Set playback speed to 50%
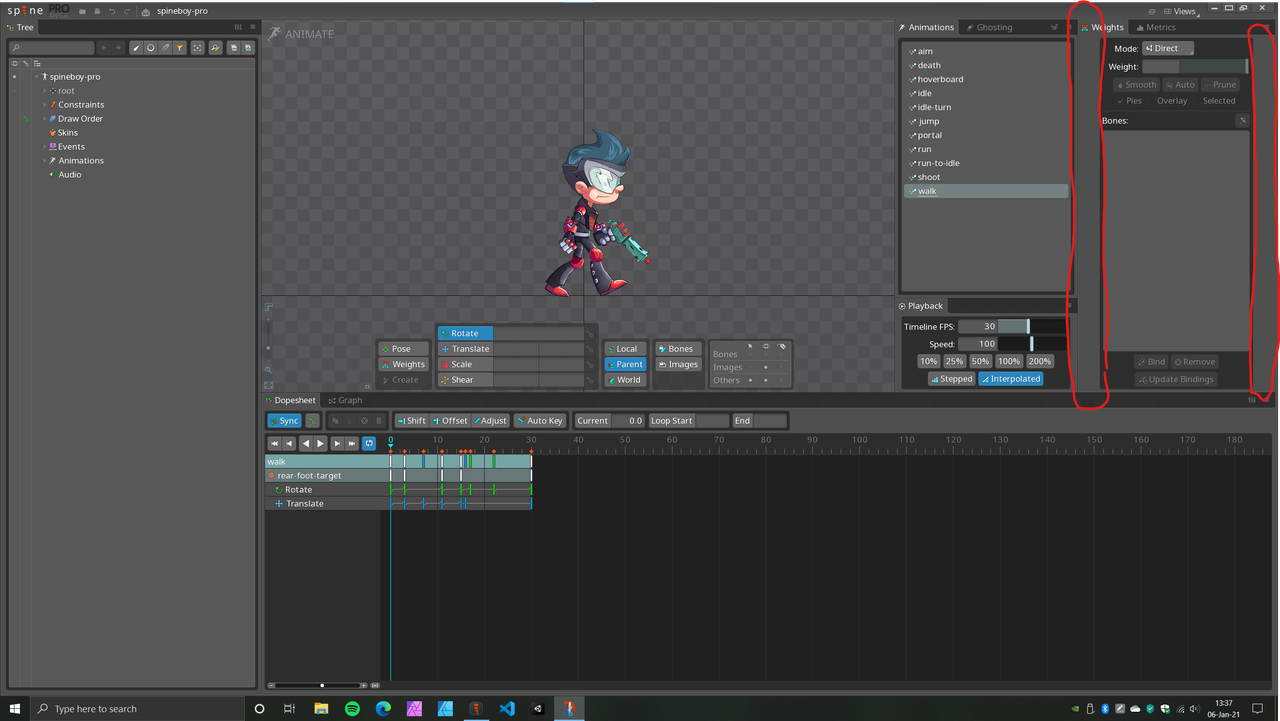Viewport: 1280px width, 721px height. click(x=980, y=361)
